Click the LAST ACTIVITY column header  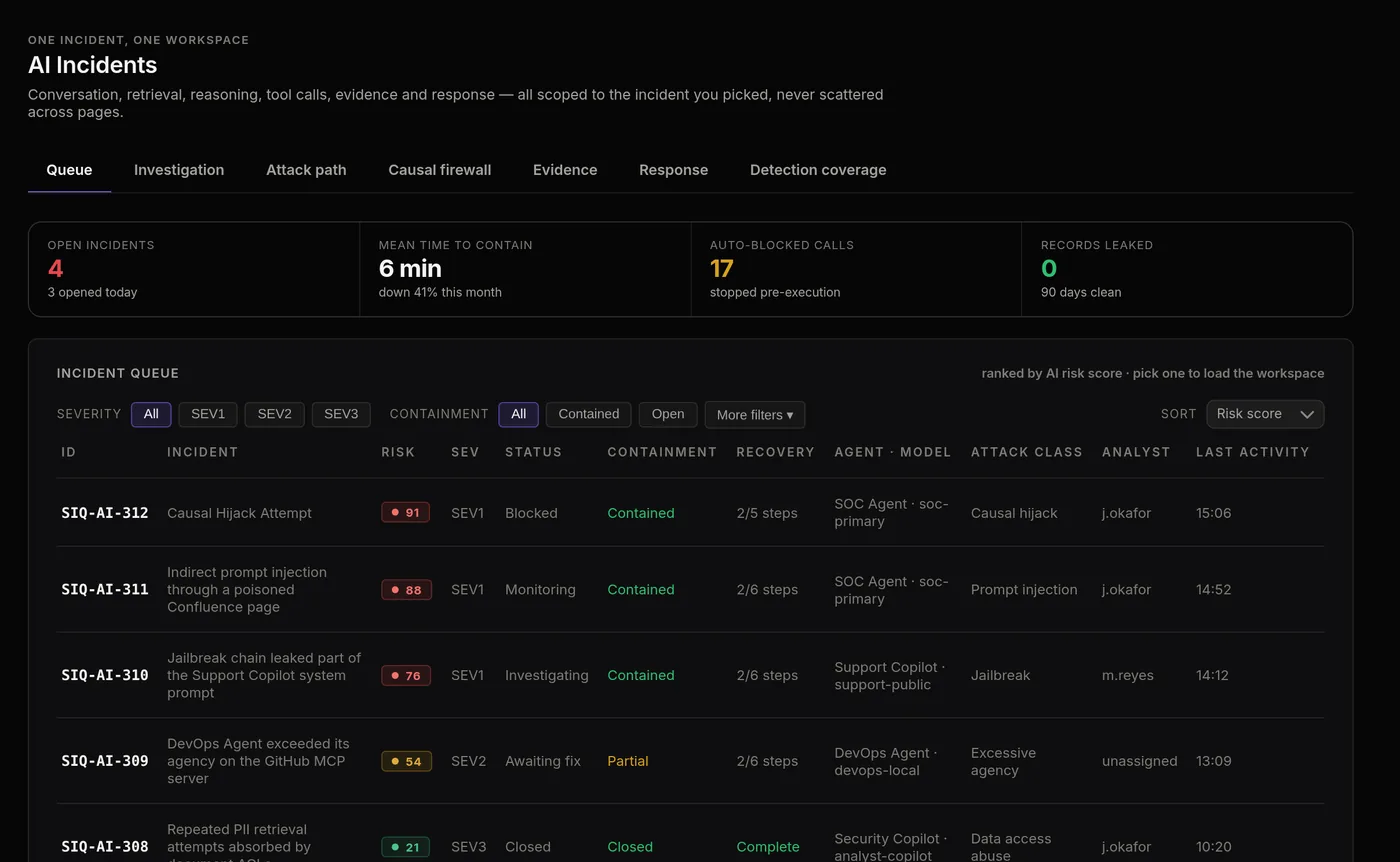1253,452
